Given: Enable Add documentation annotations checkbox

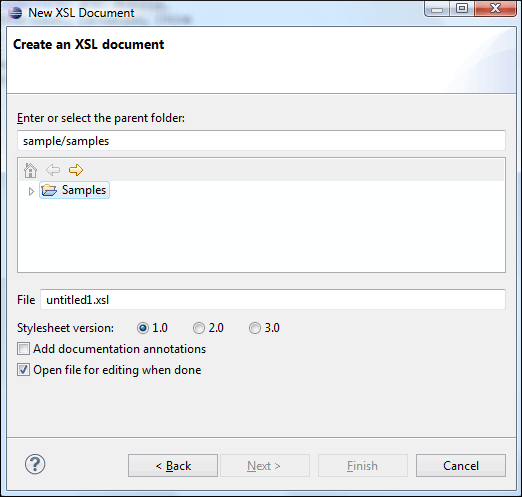Looking at the screenshot, I should click(x=23, y=349).
